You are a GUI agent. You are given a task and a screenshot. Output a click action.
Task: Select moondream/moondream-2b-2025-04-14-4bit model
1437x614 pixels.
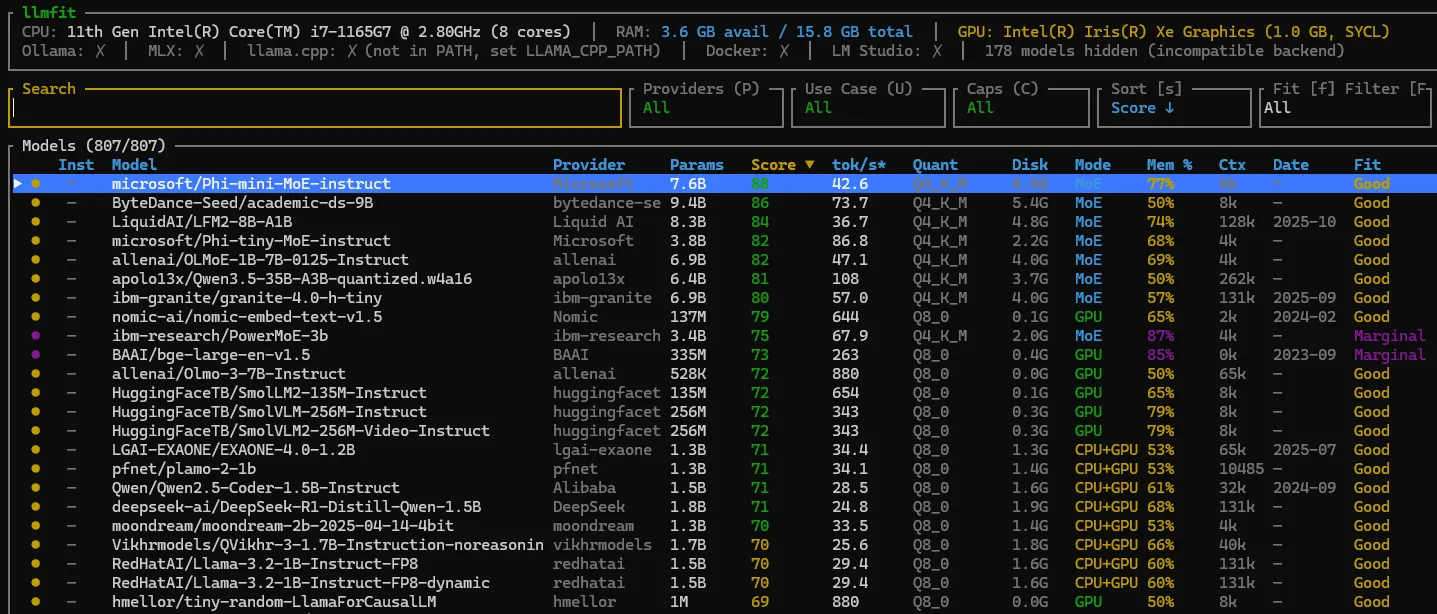click(283, 526)
